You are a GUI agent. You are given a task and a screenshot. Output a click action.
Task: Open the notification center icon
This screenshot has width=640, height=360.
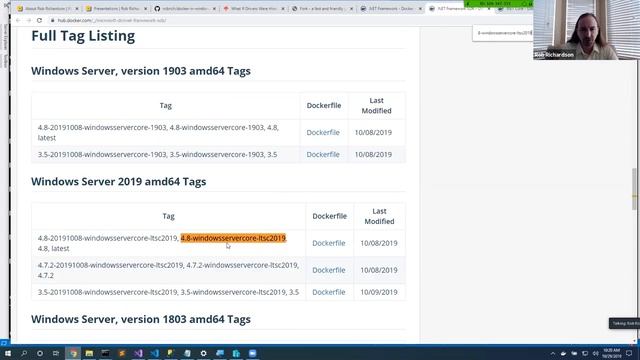[629, 353]
